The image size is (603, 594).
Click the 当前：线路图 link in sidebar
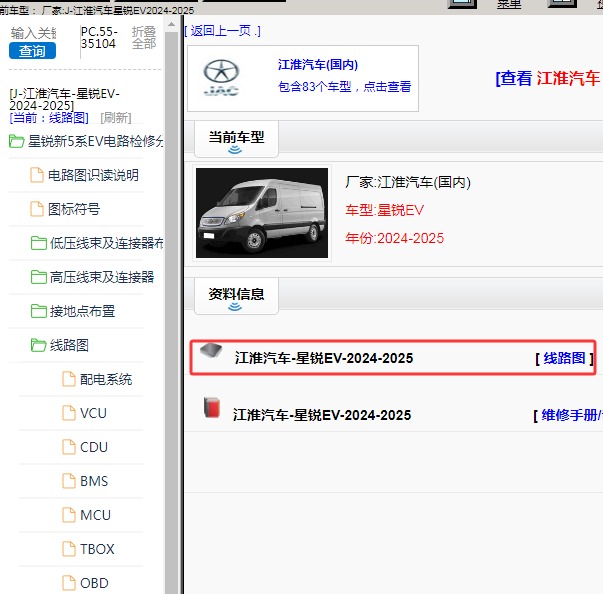[x=49, y=118]
